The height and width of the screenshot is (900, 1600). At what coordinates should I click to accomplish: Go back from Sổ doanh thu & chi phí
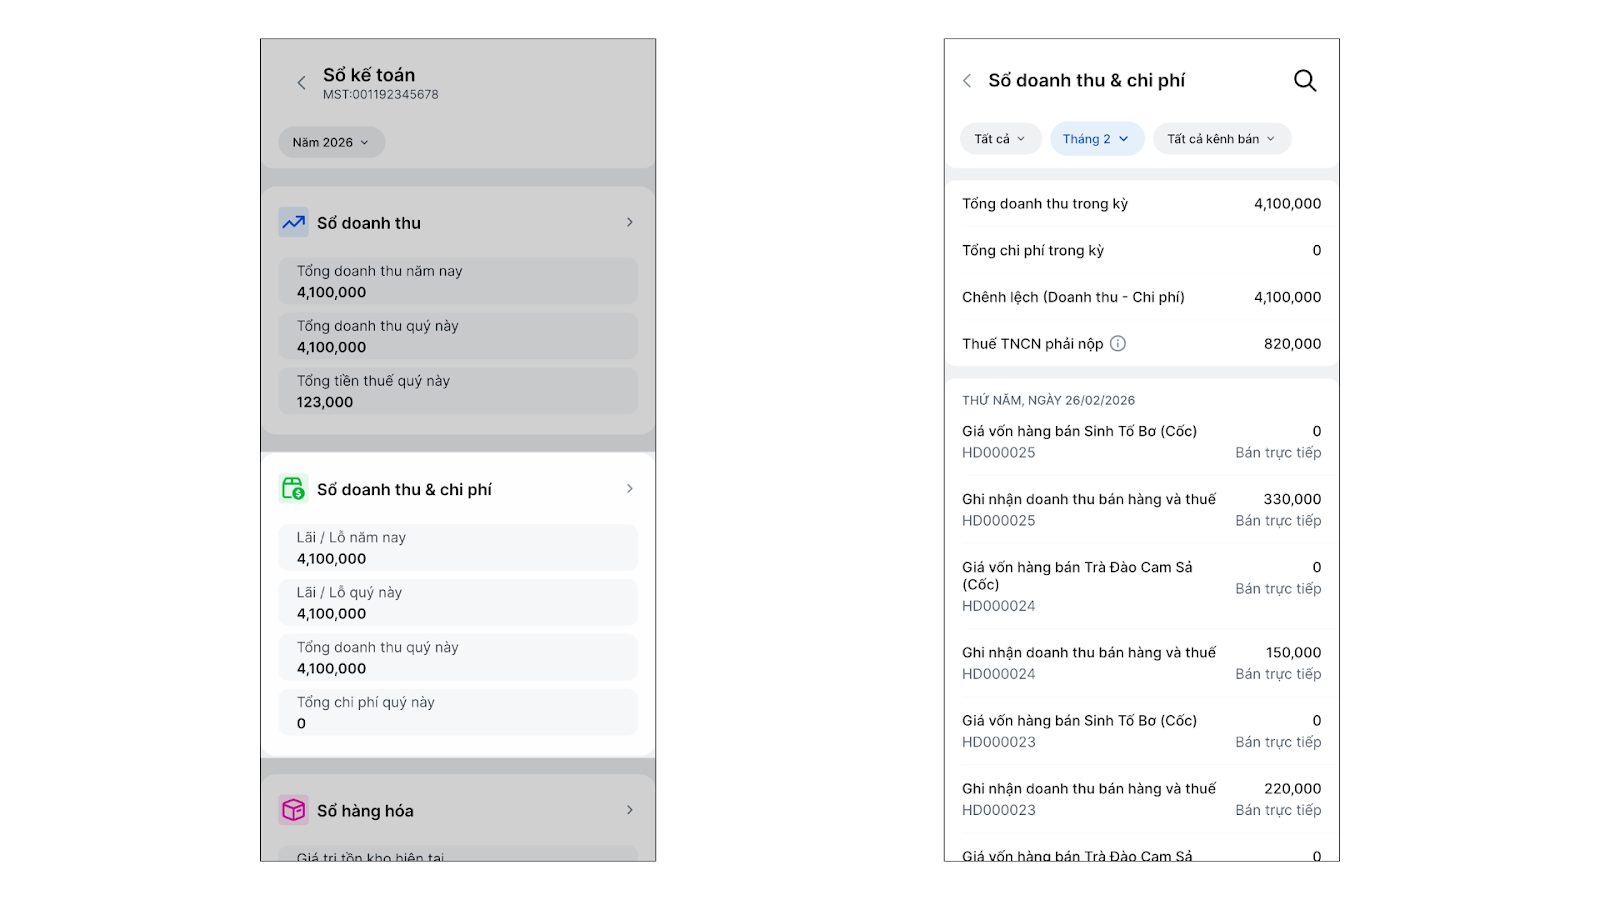pyautogui.click(x=967, y=81)
